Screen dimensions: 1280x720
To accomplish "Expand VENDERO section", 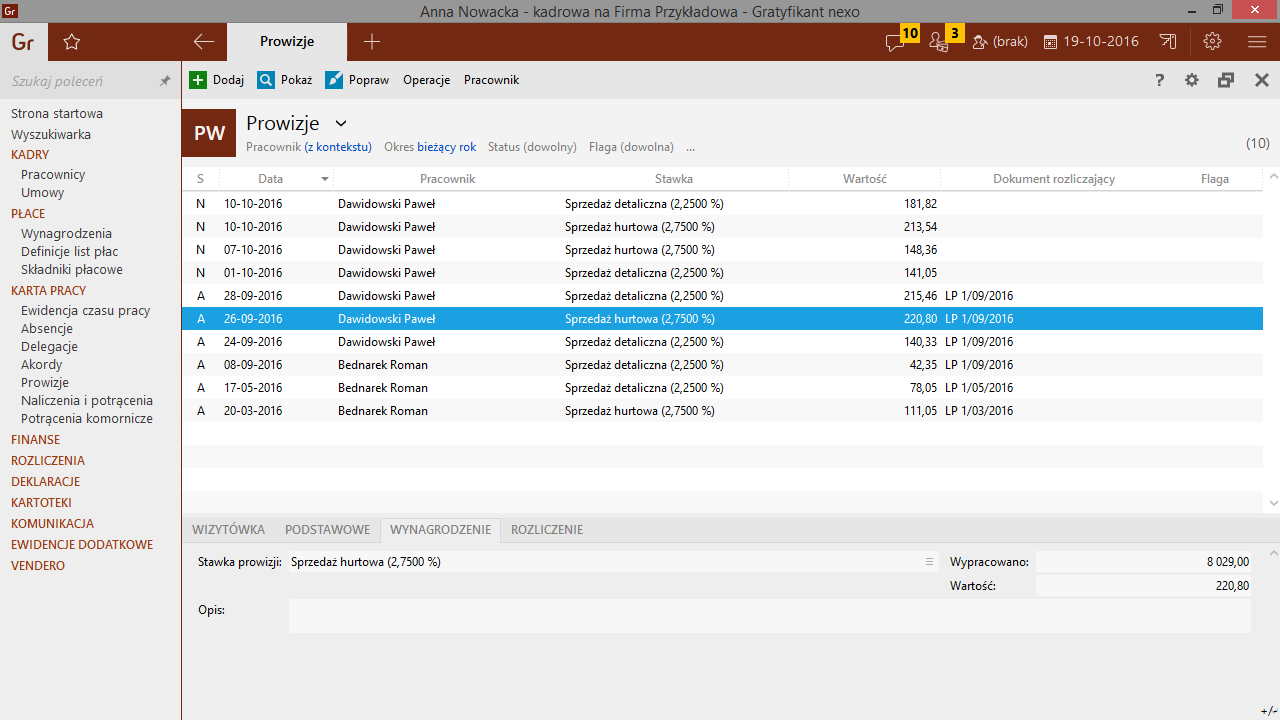I will coord(38,566).
